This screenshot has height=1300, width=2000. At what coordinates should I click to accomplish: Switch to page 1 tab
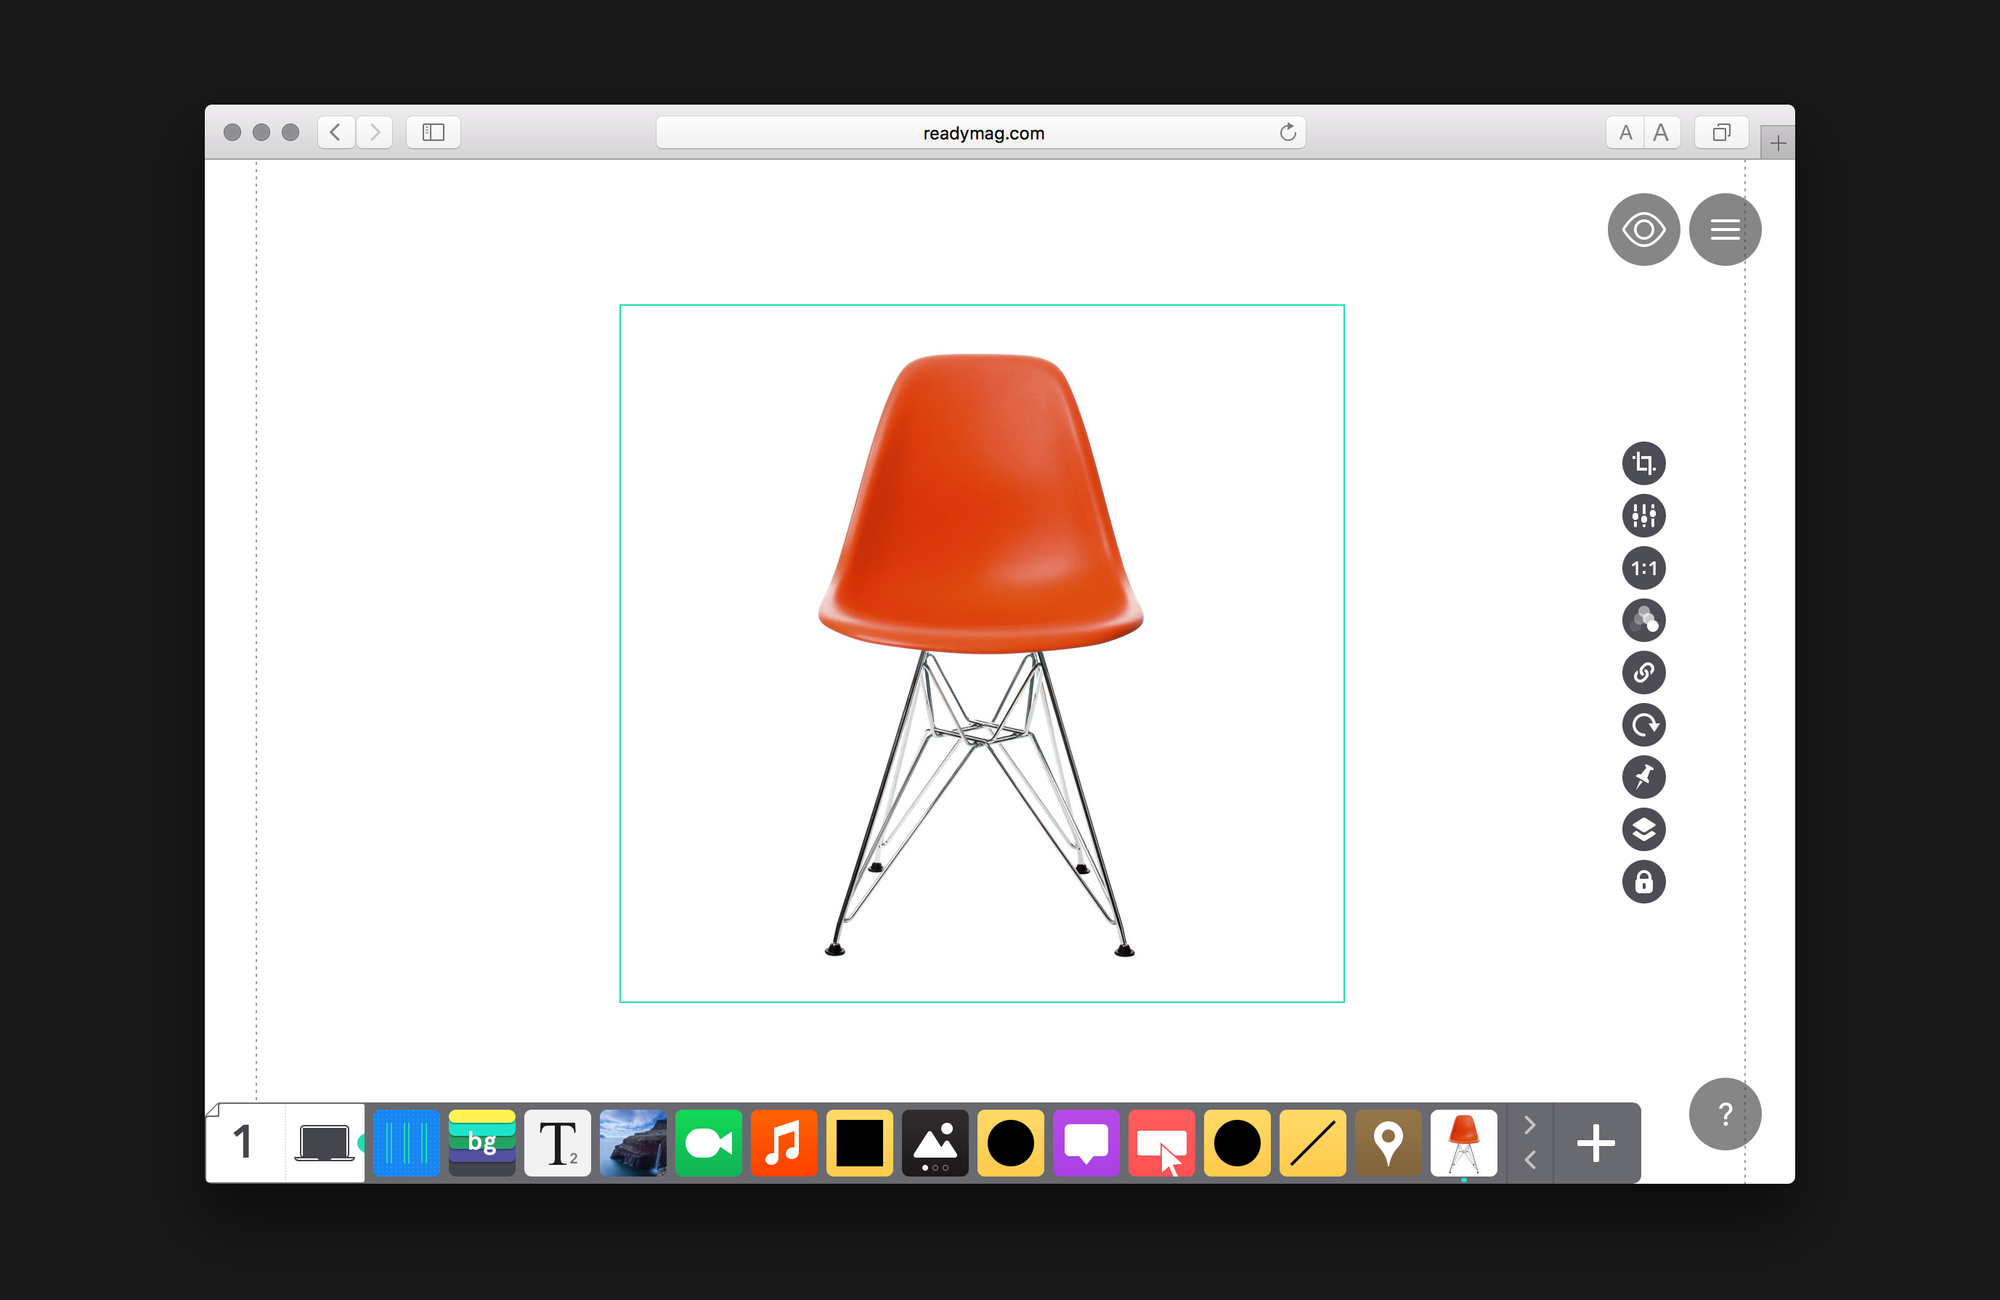coord(243,1143)
